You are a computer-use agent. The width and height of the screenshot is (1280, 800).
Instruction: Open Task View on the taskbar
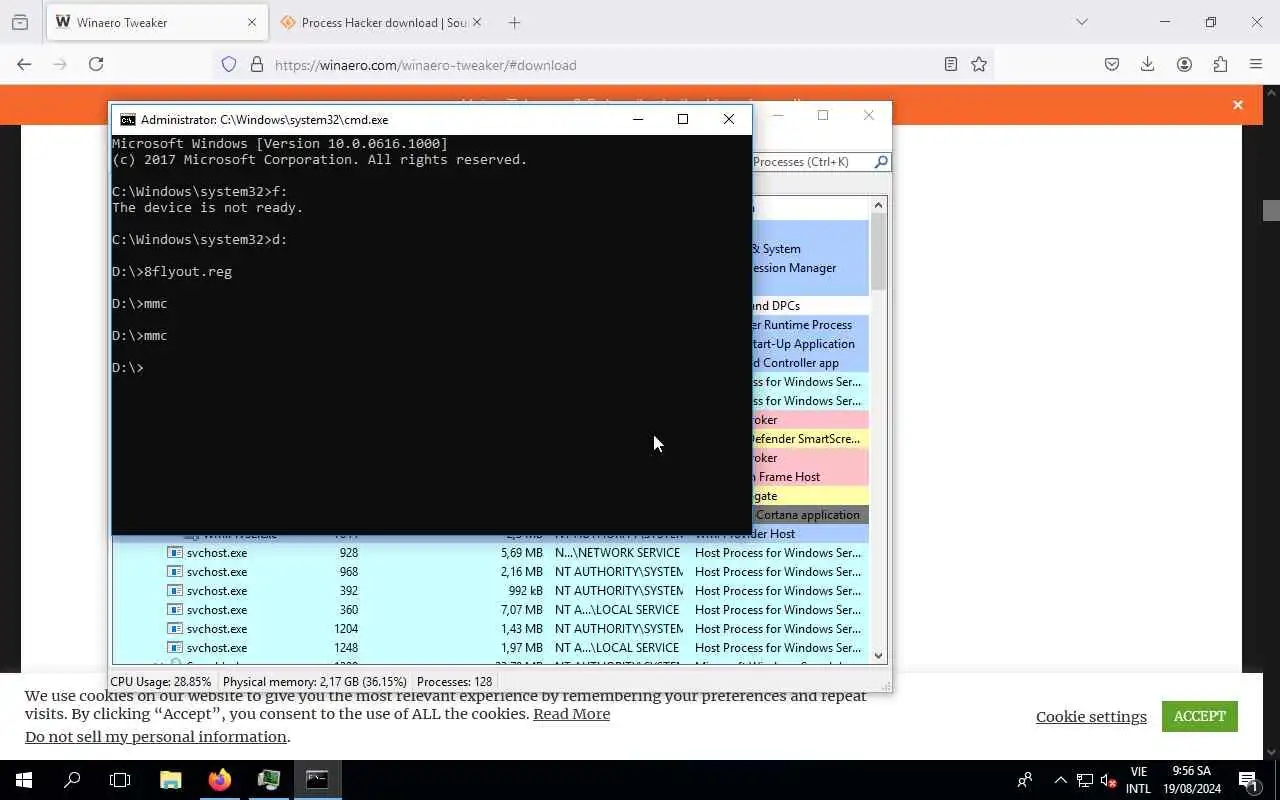point(120,780)
